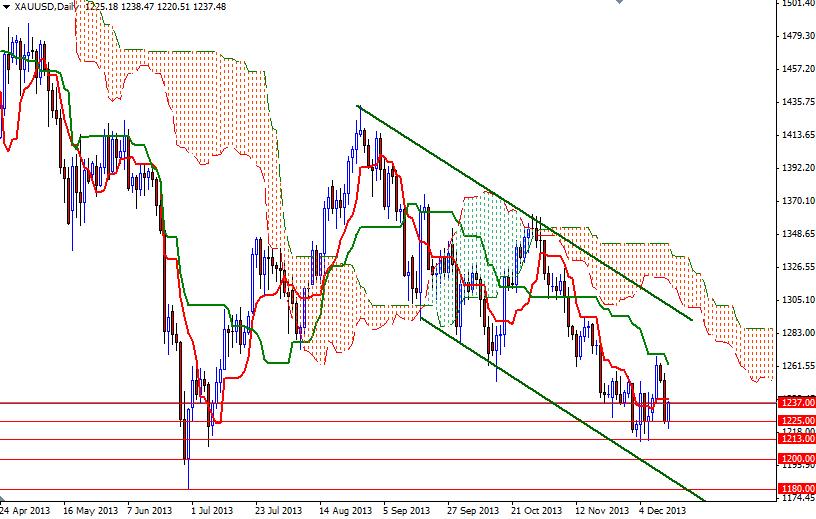Click the 1305.10 price axis value

798,300
